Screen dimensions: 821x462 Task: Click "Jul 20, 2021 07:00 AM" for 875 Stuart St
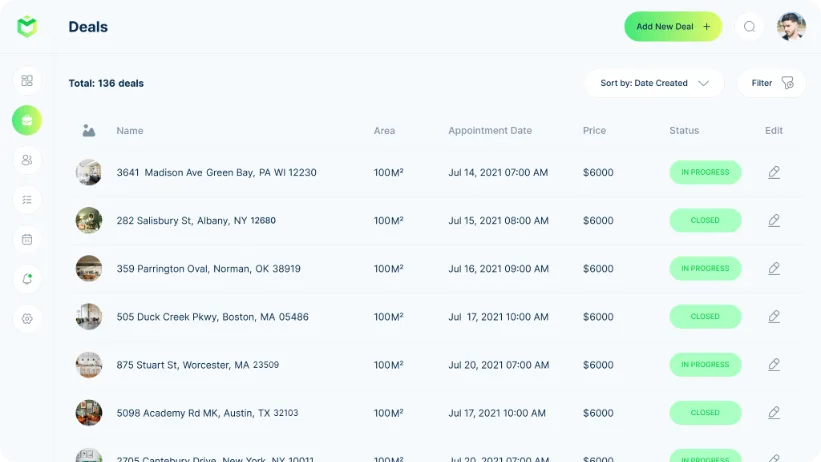coord(498,365)
